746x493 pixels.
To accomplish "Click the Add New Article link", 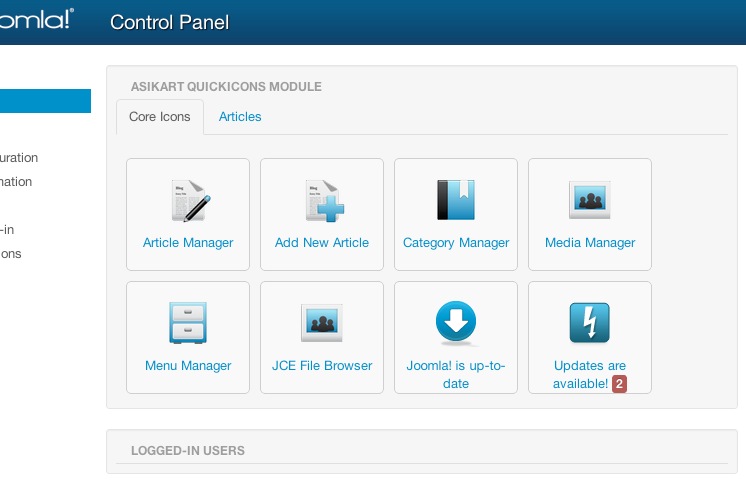I will (x=322, y=242).
